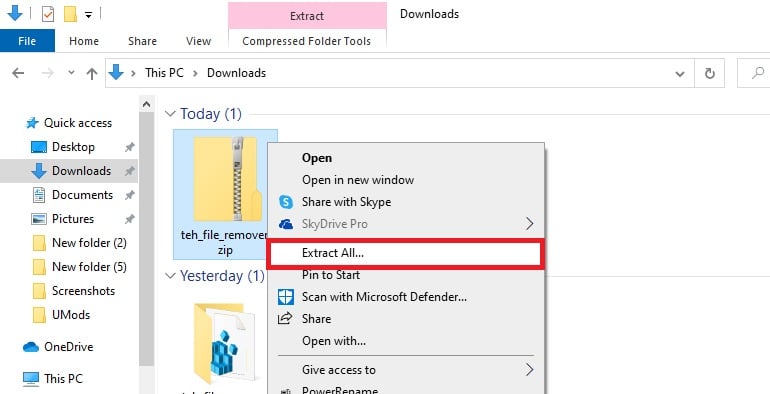This screenshot has height=394, width=770.
Task: Click the Refresh icon beside address bar
Action: [x=709, y=73]
